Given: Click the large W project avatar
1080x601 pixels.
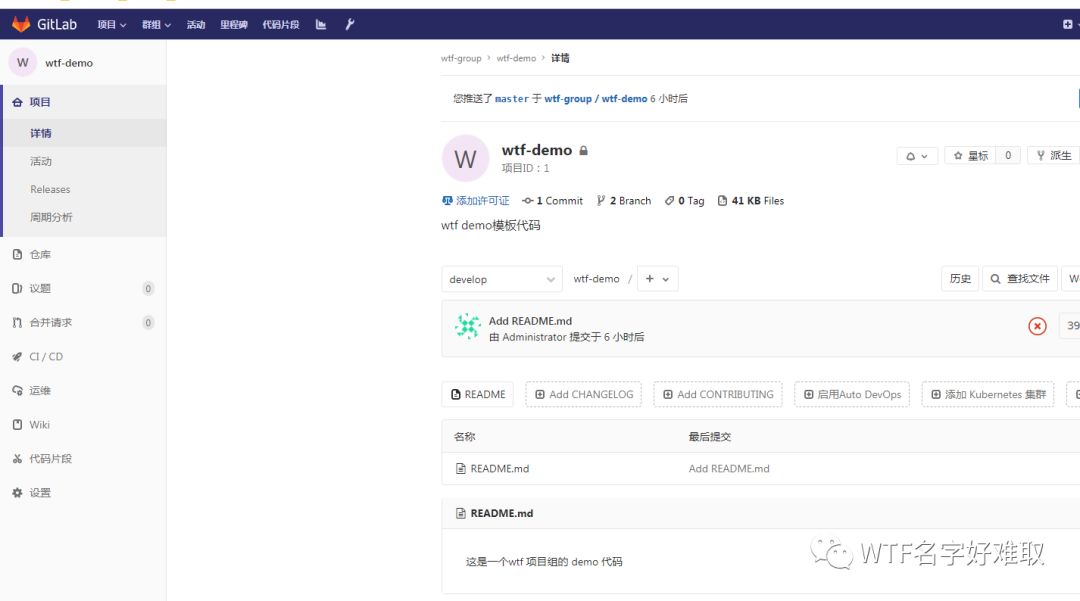Looking at the screenshot, I should [465, 158].
